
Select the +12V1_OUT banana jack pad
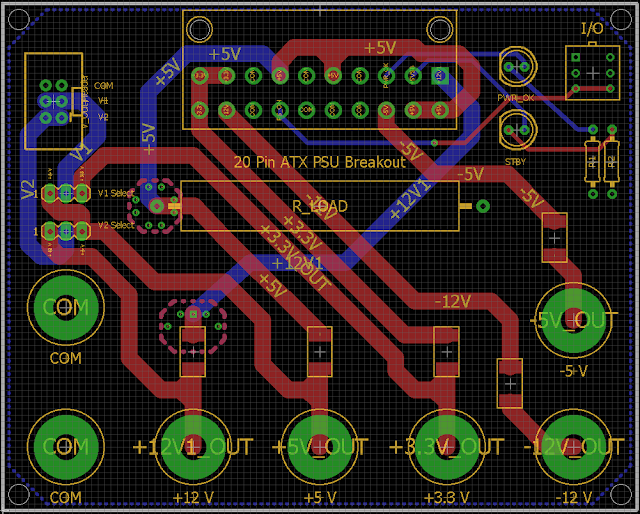(193, 447)
